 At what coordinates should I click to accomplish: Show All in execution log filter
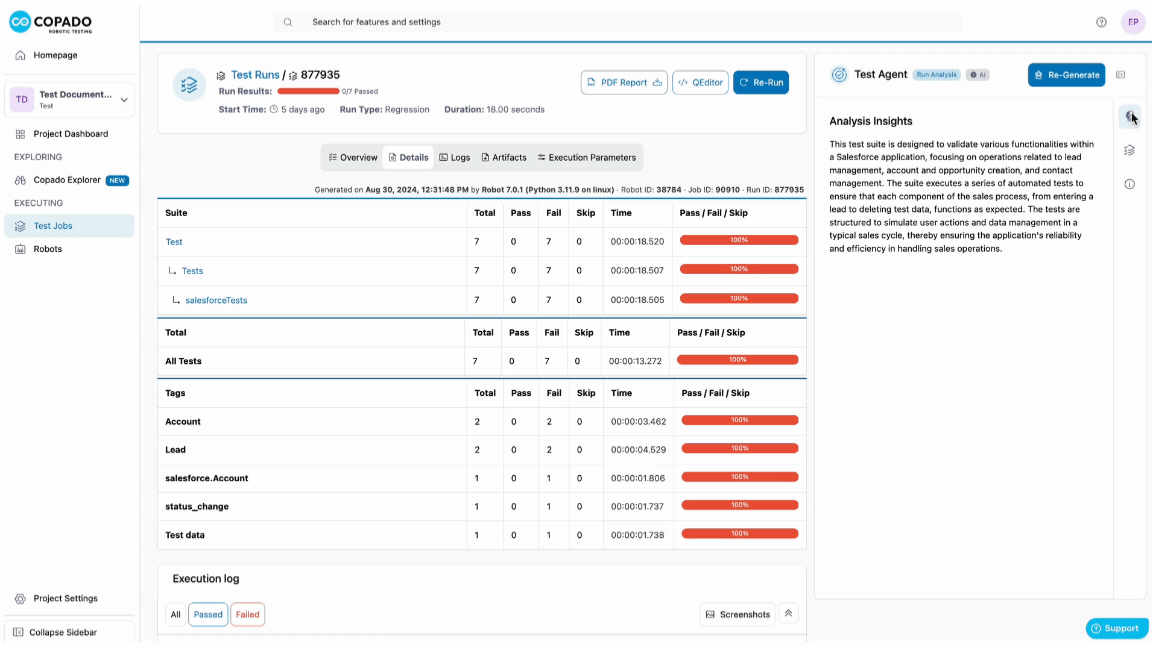[176, 614]
